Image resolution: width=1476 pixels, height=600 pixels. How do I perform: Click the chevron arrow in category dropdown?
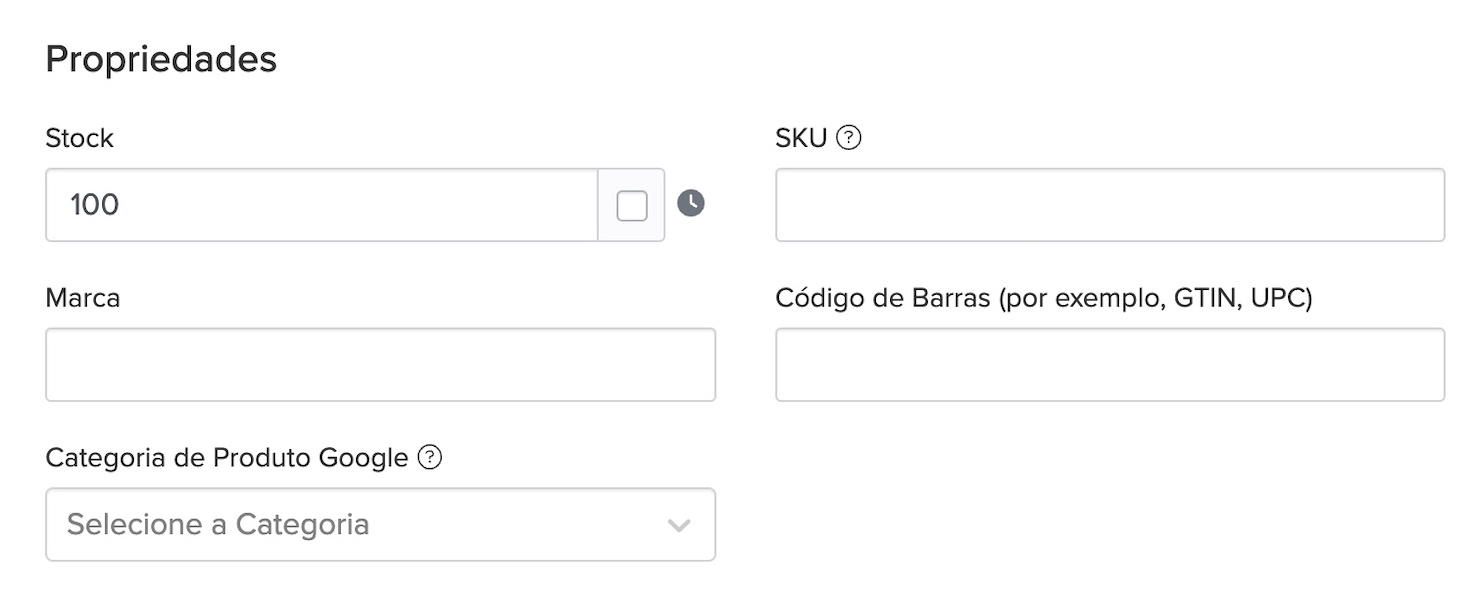click(679, 525)
